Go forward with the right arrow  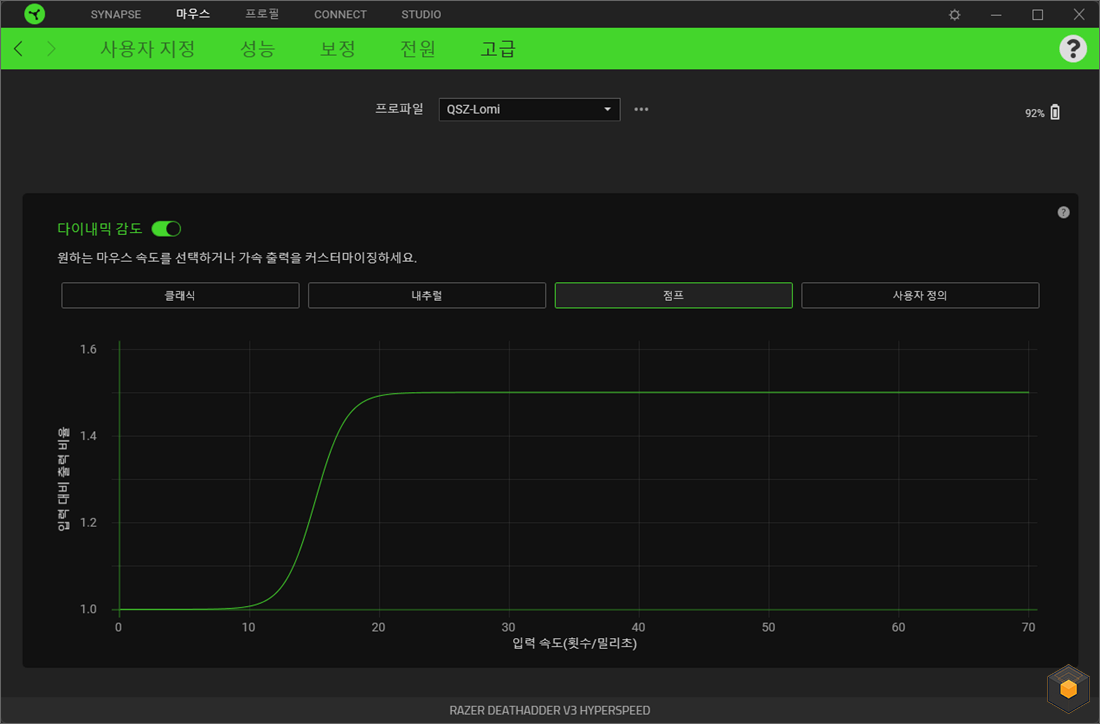point(51,48)
